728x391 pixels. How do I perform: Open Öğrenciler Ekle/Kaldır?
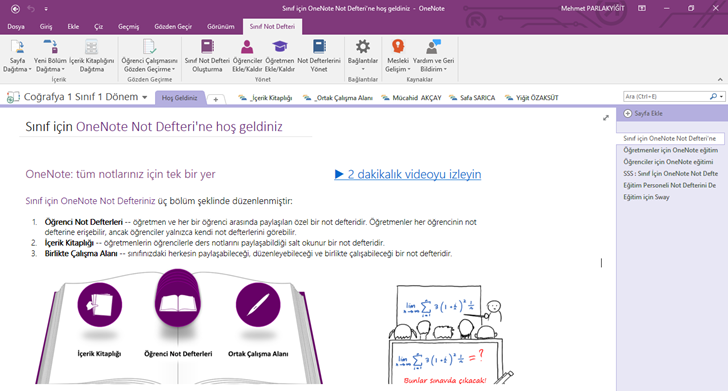[x=247, y=56]
